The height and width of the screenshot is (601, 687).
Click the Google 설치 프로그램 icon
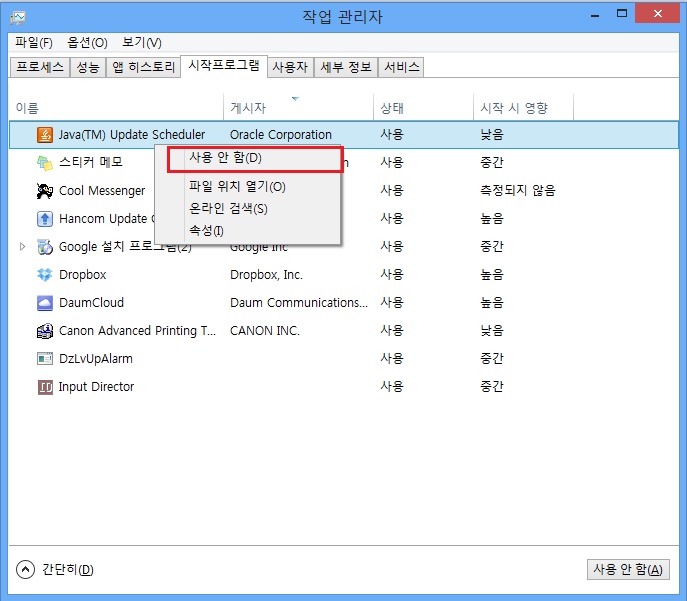(x=45, y=247)
